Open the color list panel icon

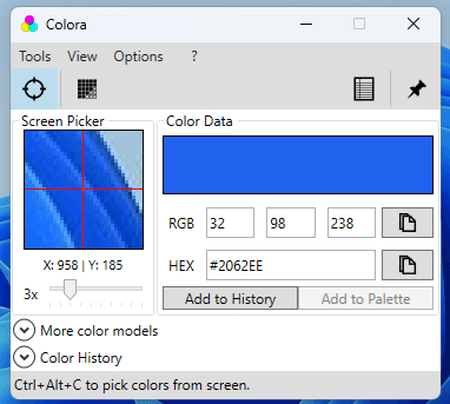(364, 89)
